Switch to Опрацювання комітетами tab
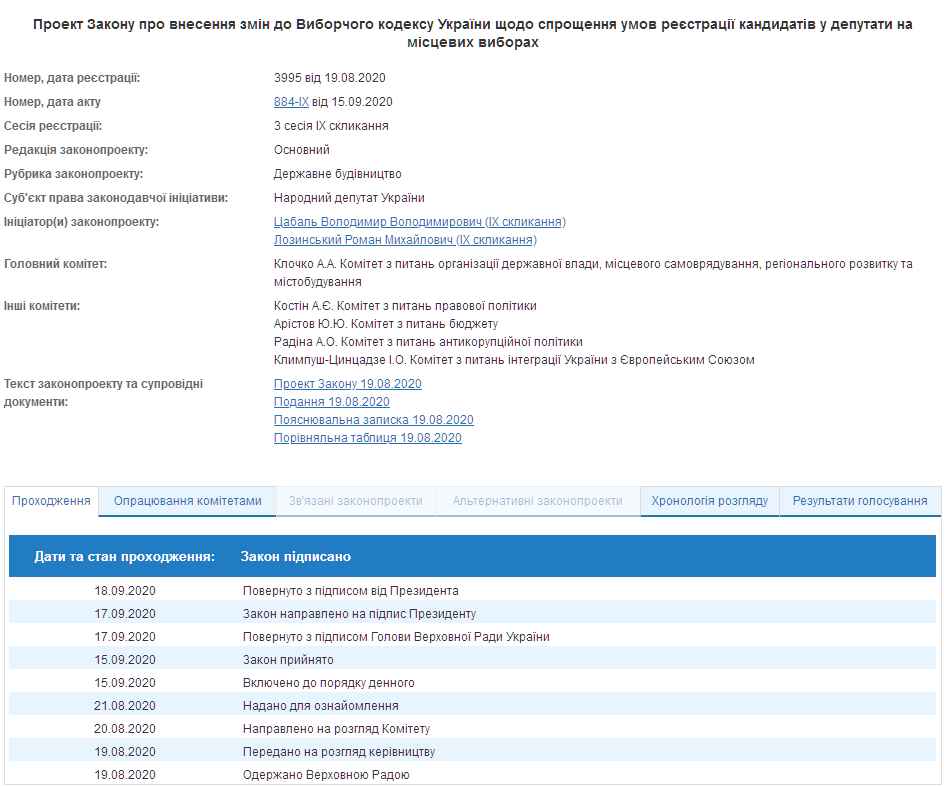Screen dimensions: 948x786 187,501
